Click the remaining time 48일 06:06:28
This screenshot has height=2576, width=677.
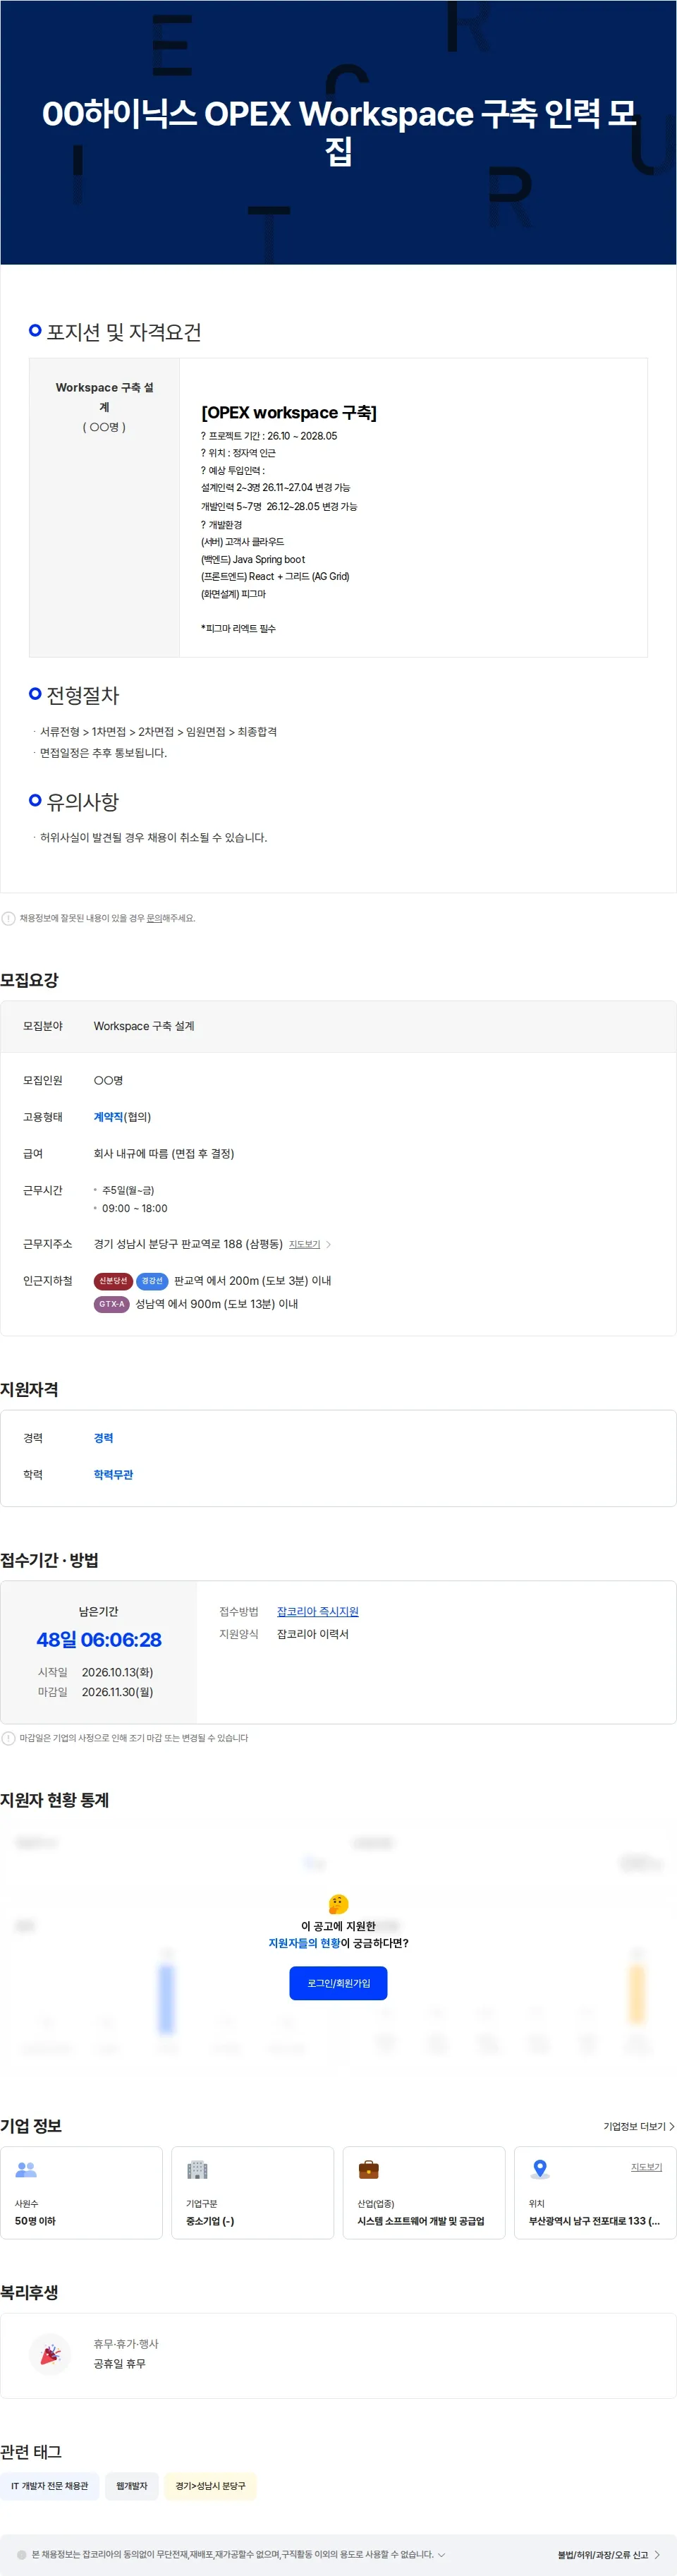coord(99,1639)
